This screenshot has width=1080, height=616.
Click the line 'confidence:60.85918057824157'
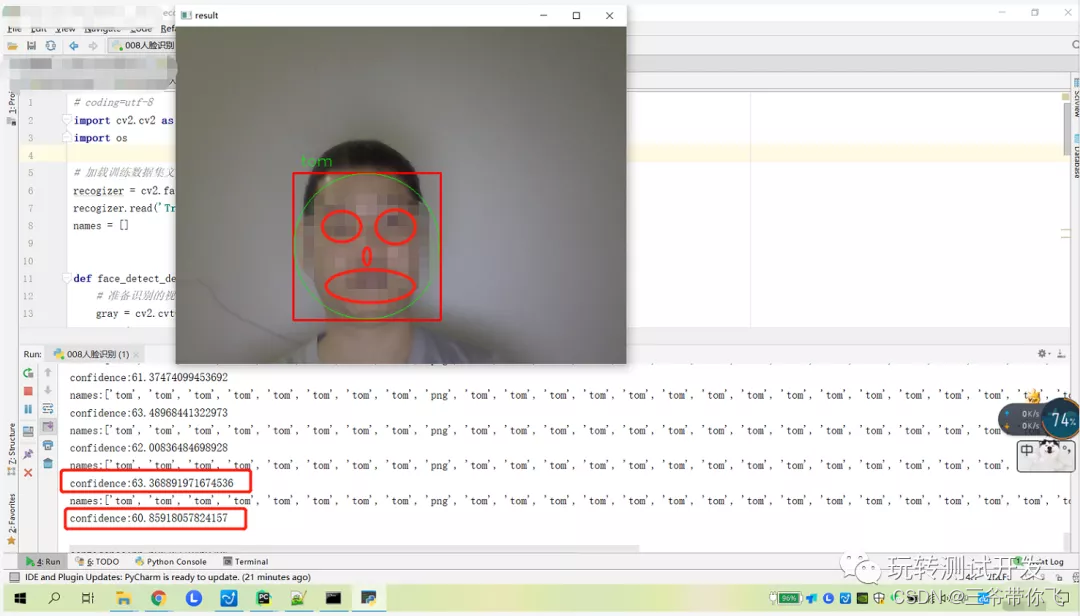tap(148, 518)
